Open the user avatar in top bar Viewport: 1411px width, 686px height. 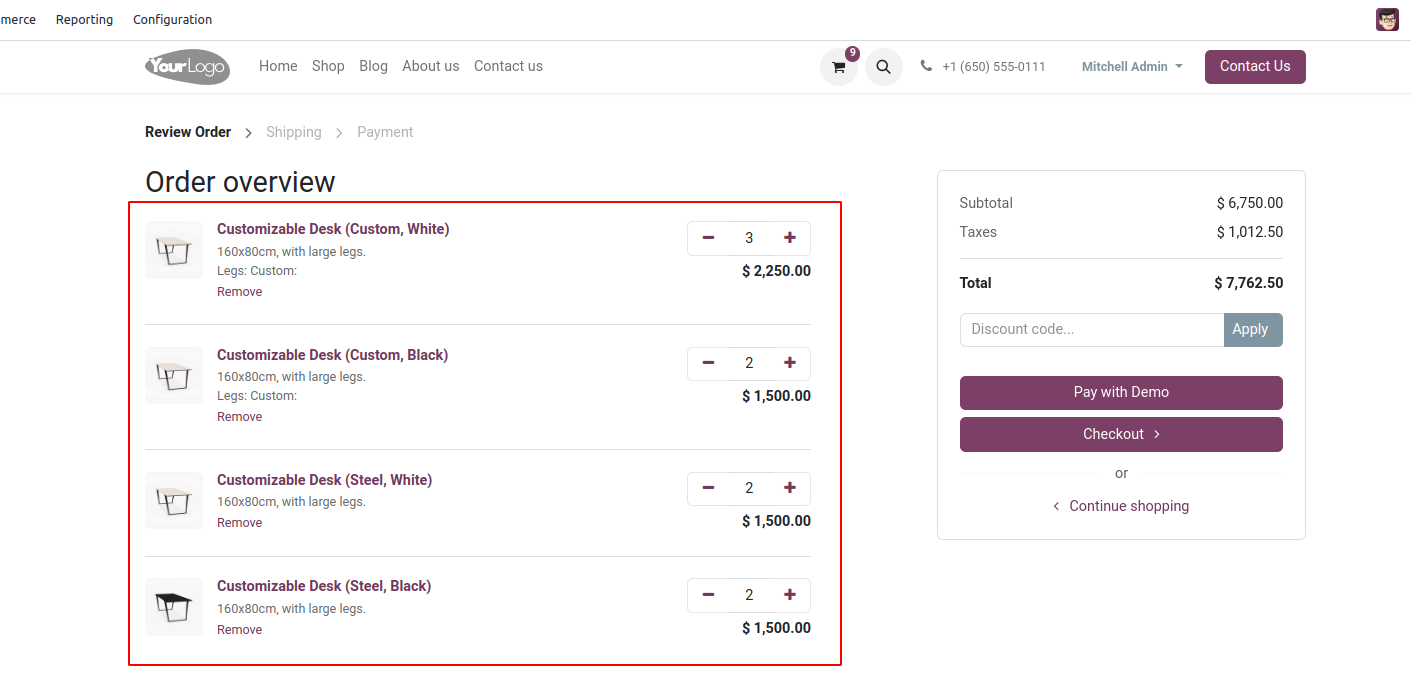pos(1387,20)
